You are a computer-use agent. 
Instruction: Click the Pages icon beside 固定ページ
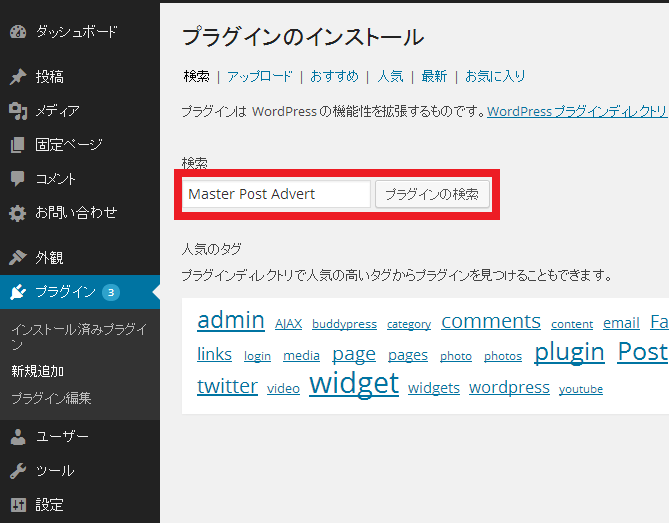tap(17, 145)
